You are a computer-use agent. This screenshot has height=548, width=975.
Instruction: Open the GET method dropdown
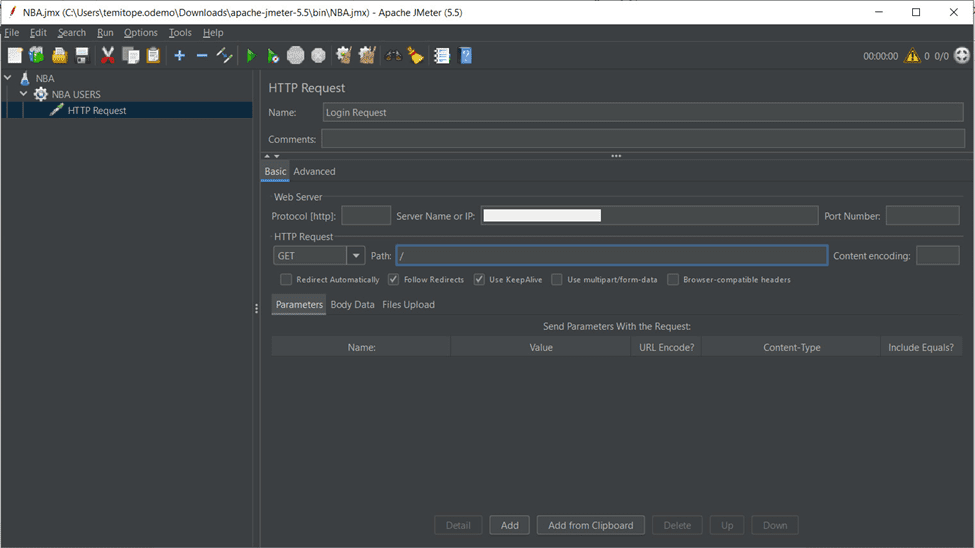(356, 256)
